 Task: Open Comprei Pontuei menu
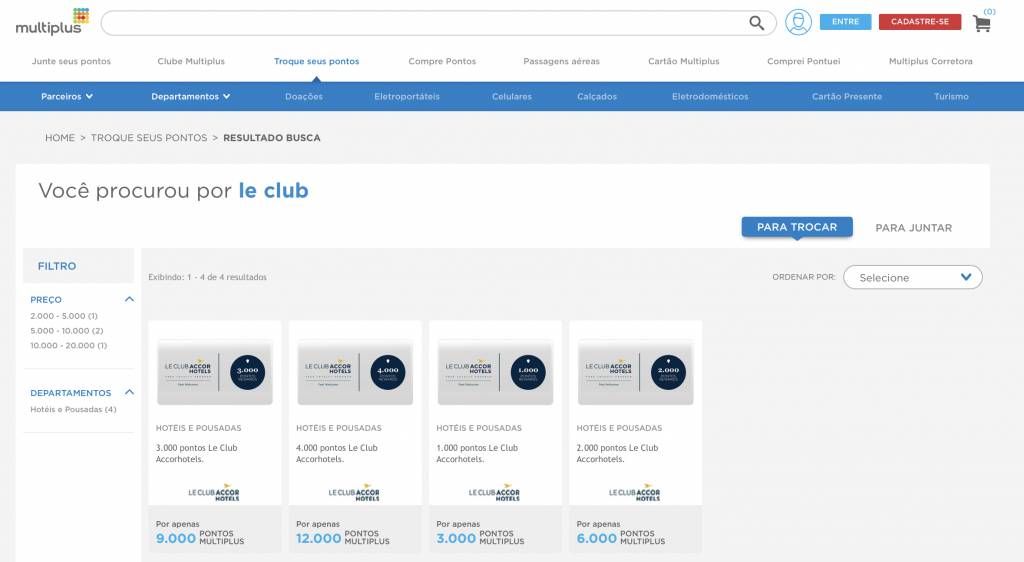coord(803,61)
